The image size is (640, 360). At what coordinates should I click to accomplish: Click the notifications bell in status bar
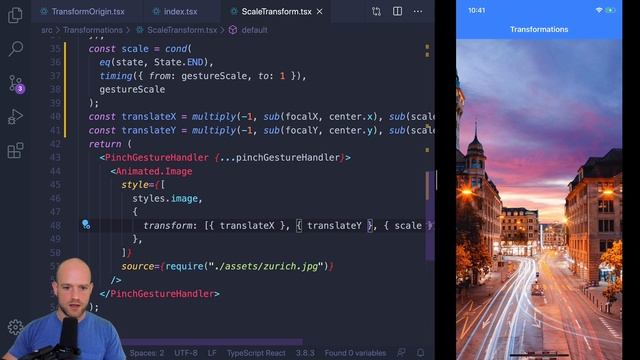(420, 352)
